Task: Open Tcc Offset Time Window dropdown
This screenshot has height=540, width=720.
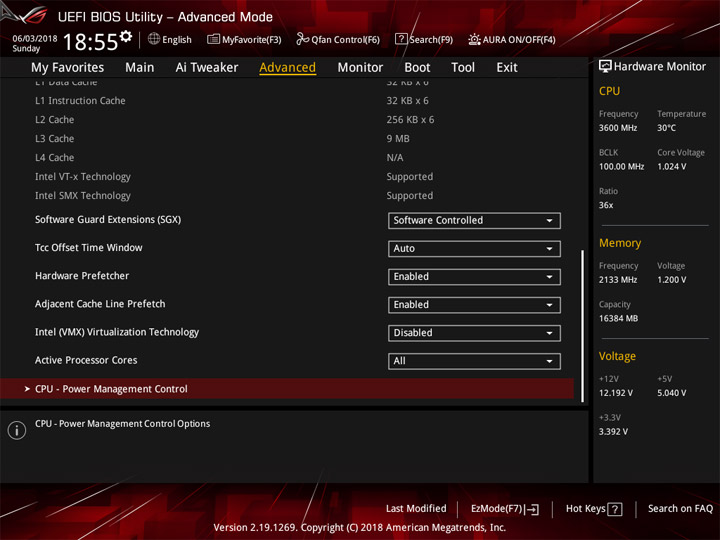Action: pyautogui.click(x=474, y=248)
